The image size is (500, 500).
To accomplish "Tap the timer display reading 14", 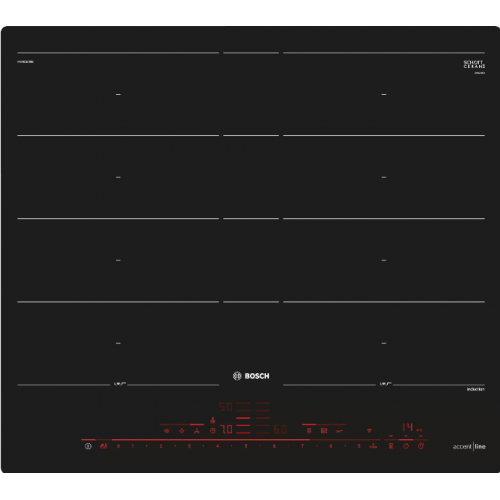I will 408,427.
